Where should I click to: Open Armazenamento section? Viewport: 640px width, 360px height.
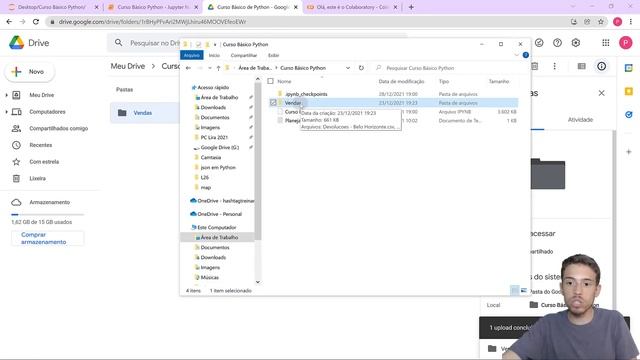pyautogui.click(x=49, y=202)
